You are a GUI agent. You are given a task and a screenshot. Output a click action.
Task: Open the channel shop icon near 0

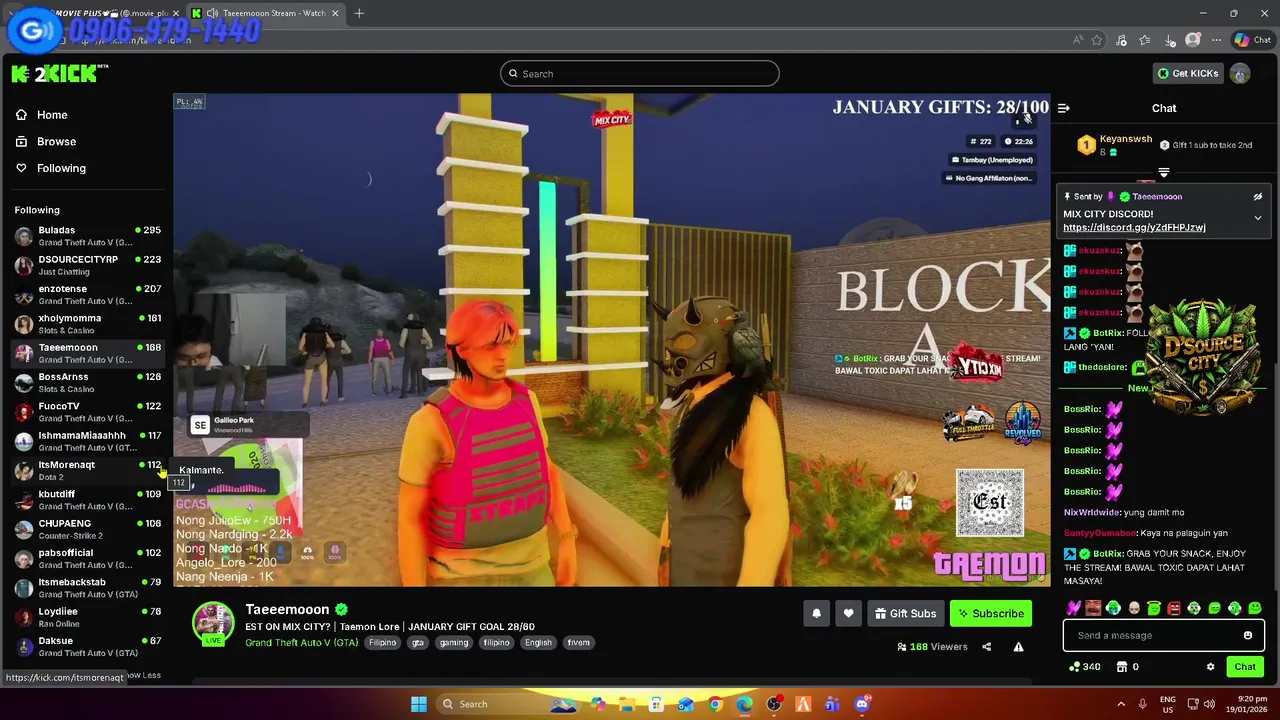1121,667
